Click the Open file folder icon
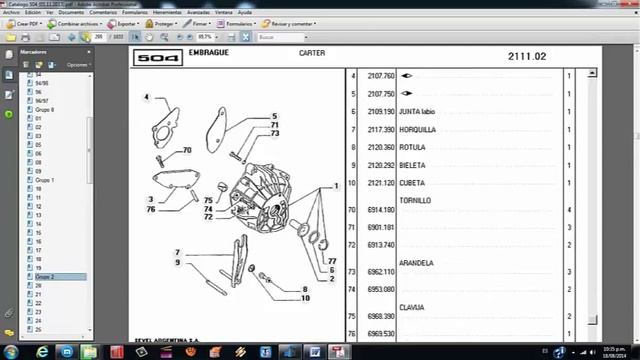Viewport: 640px width, 360px height. click(x=11, y=38)
